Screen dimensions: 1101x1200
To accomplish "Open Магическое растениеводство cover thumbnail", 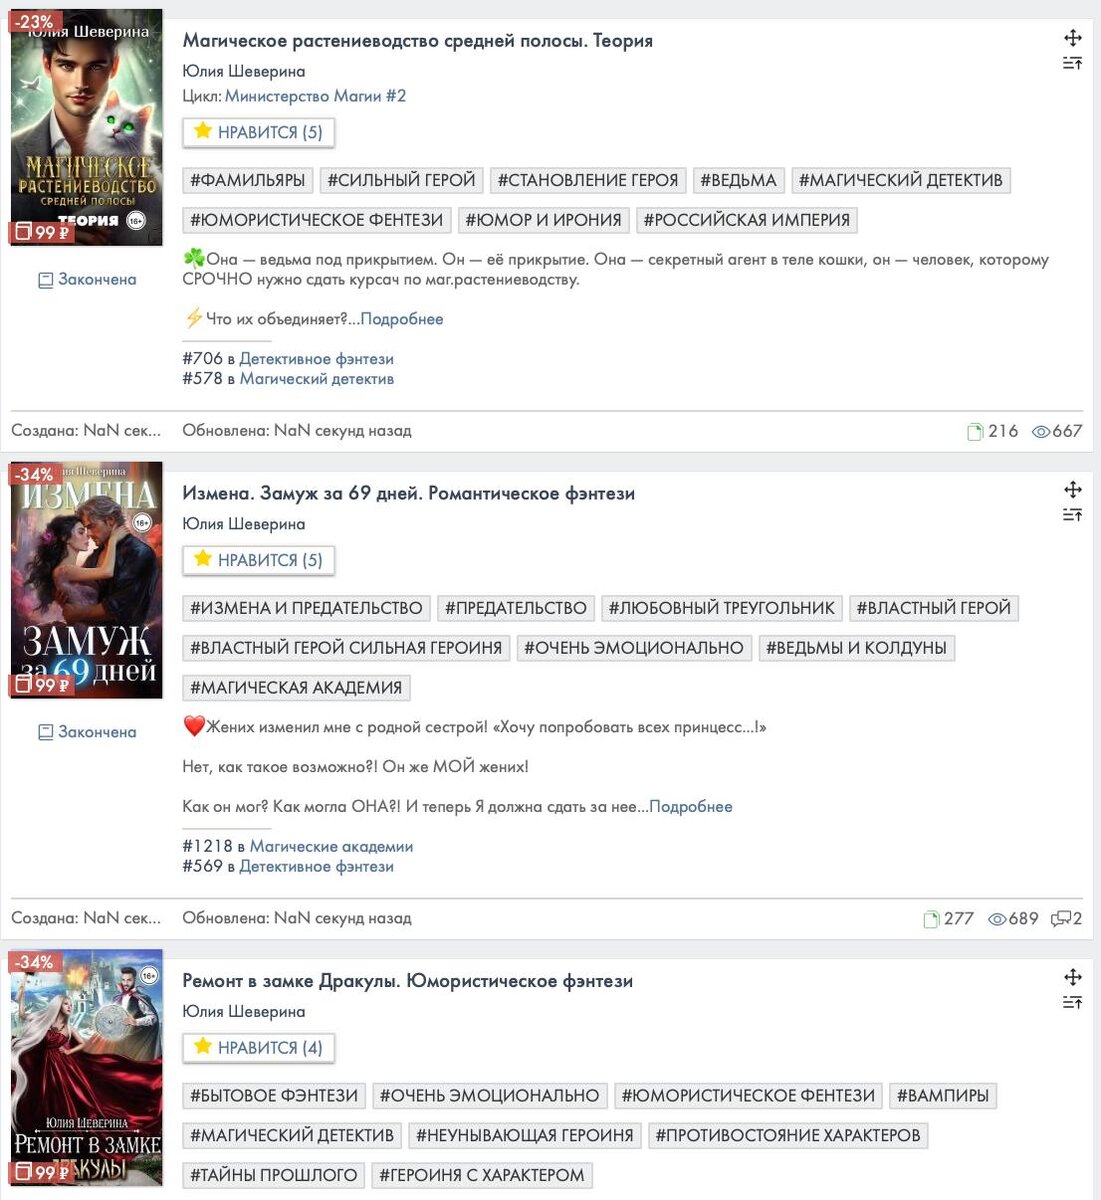I will 86,127.
